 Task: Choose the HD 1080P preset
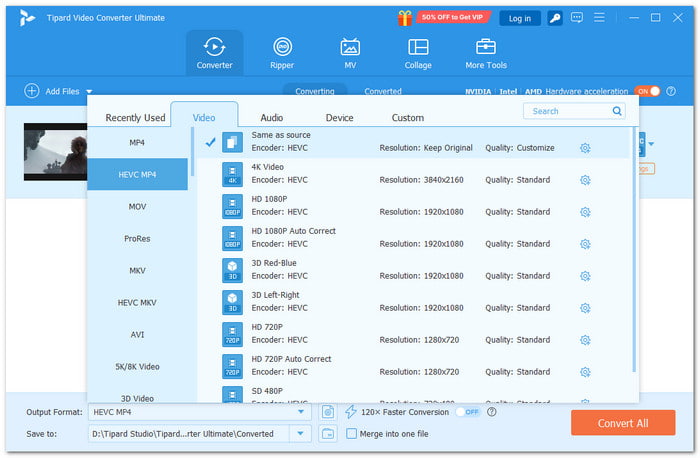pyautogui.click(x=412, y=206)
